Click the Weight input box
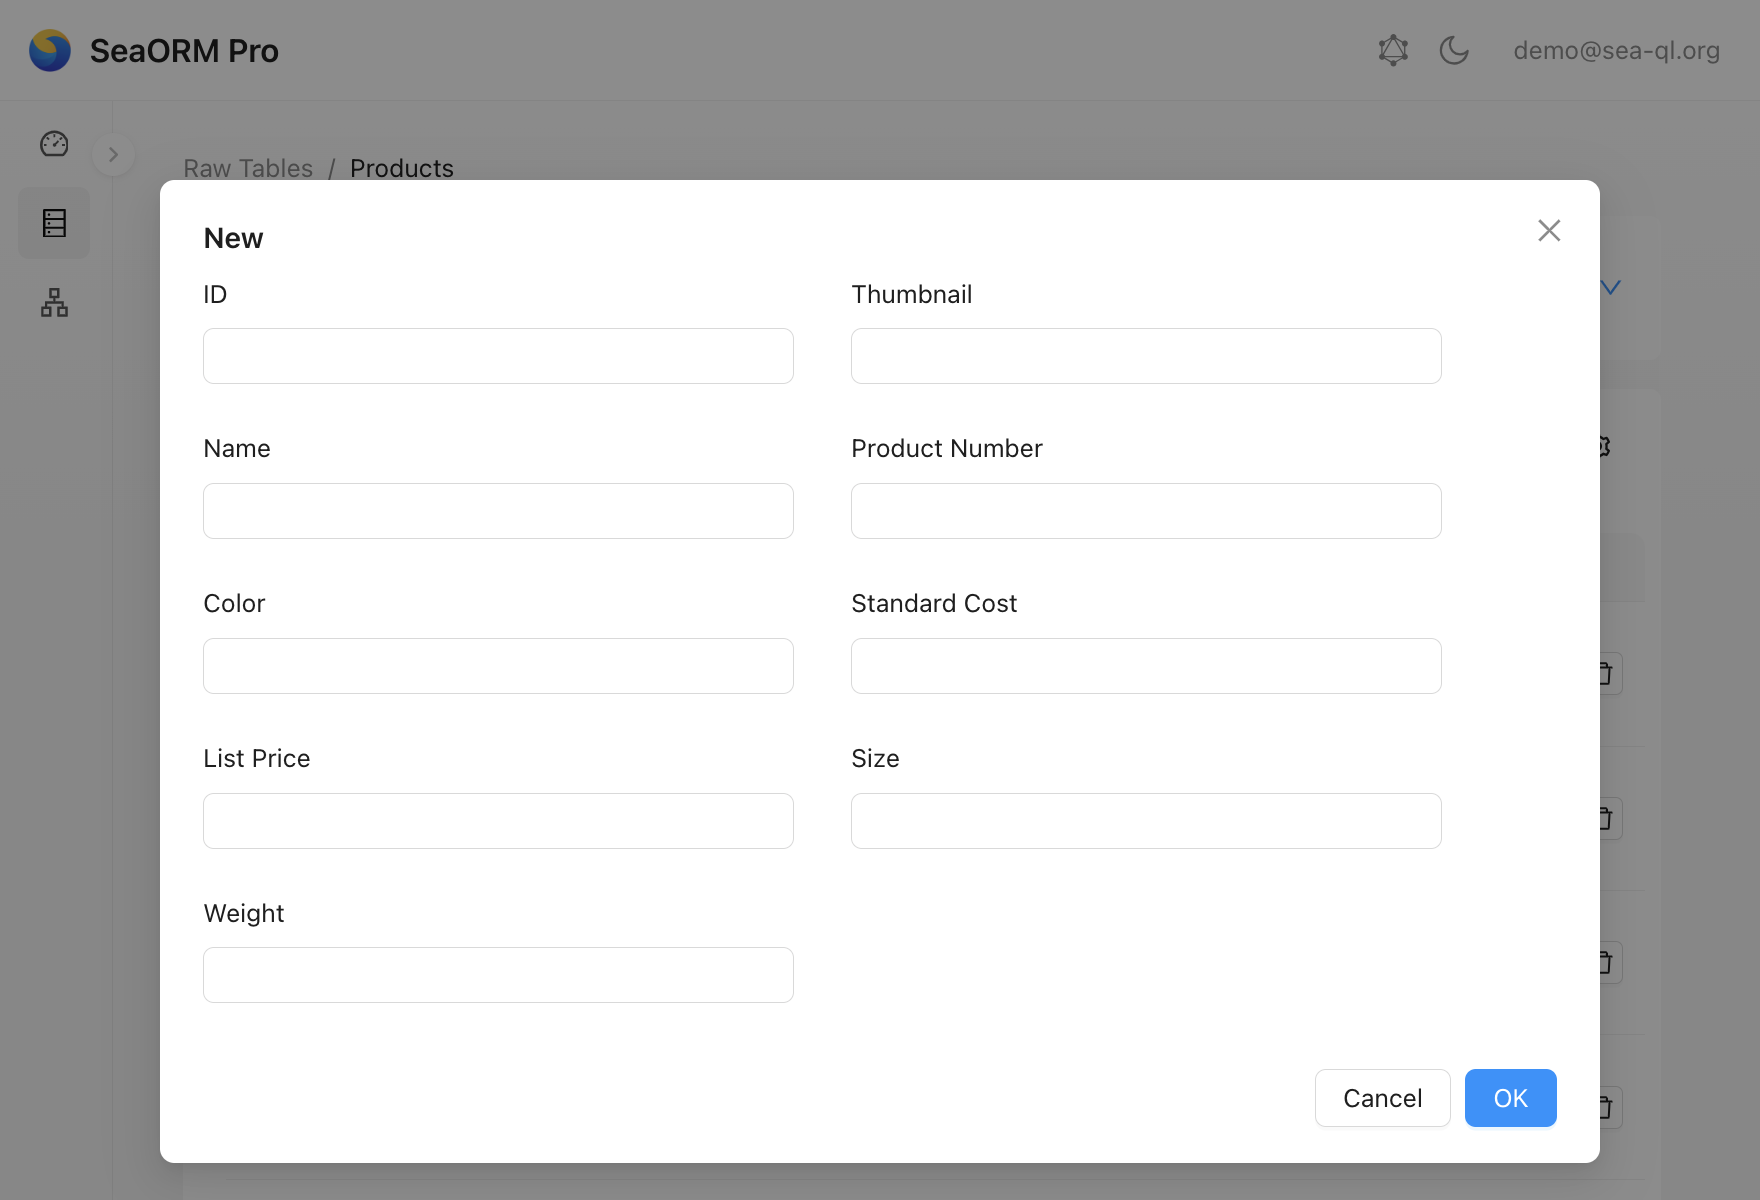Screen dimensions: 1760x1200 click(x=498, y=975)
